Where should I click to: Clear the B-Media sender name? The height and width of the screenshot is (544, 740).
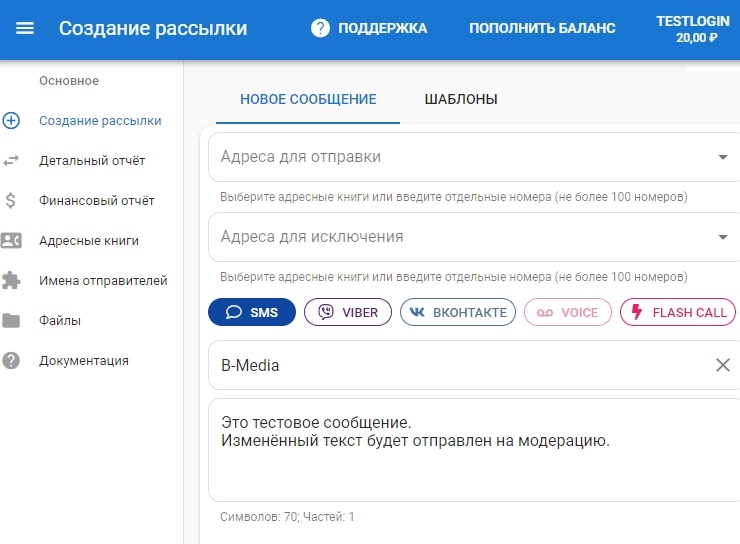click(x=723, y=365)
